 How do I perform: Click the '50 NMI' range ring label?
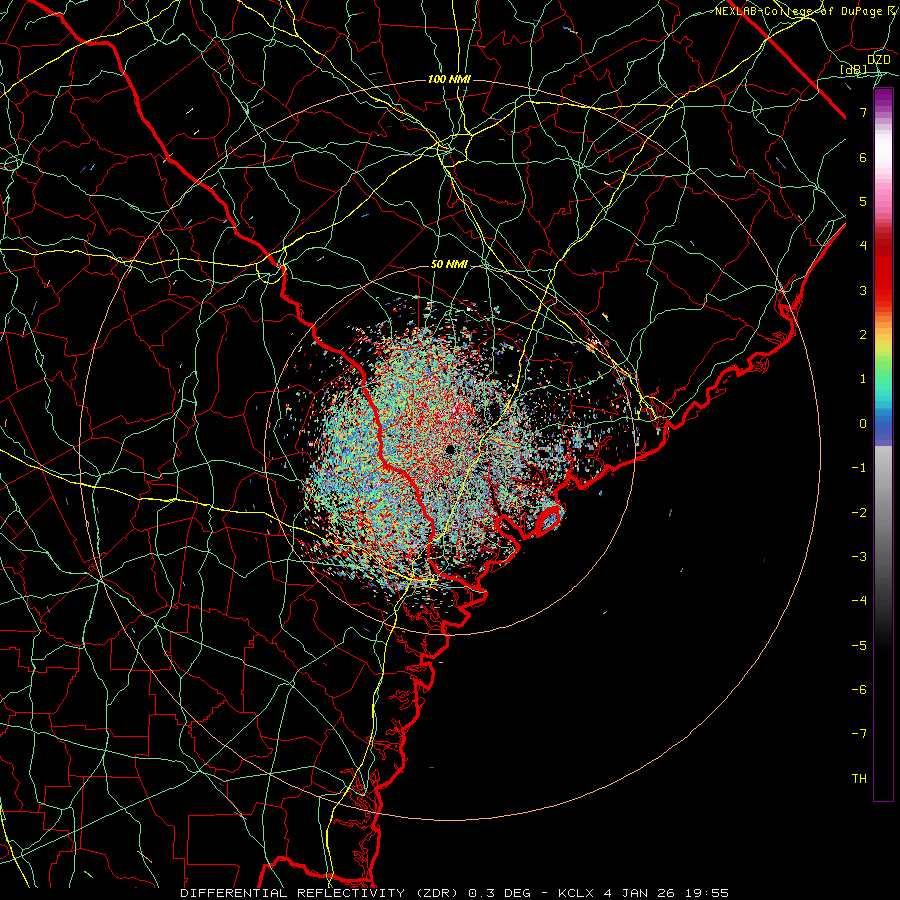coord(449,265)
